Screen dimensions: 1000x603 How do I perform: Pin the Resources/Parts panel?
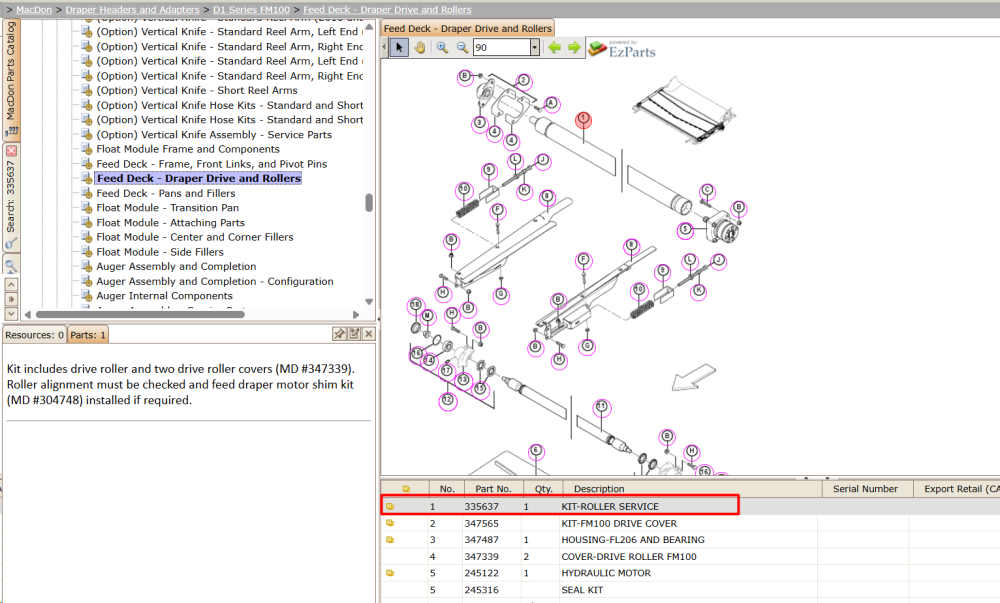340,333
